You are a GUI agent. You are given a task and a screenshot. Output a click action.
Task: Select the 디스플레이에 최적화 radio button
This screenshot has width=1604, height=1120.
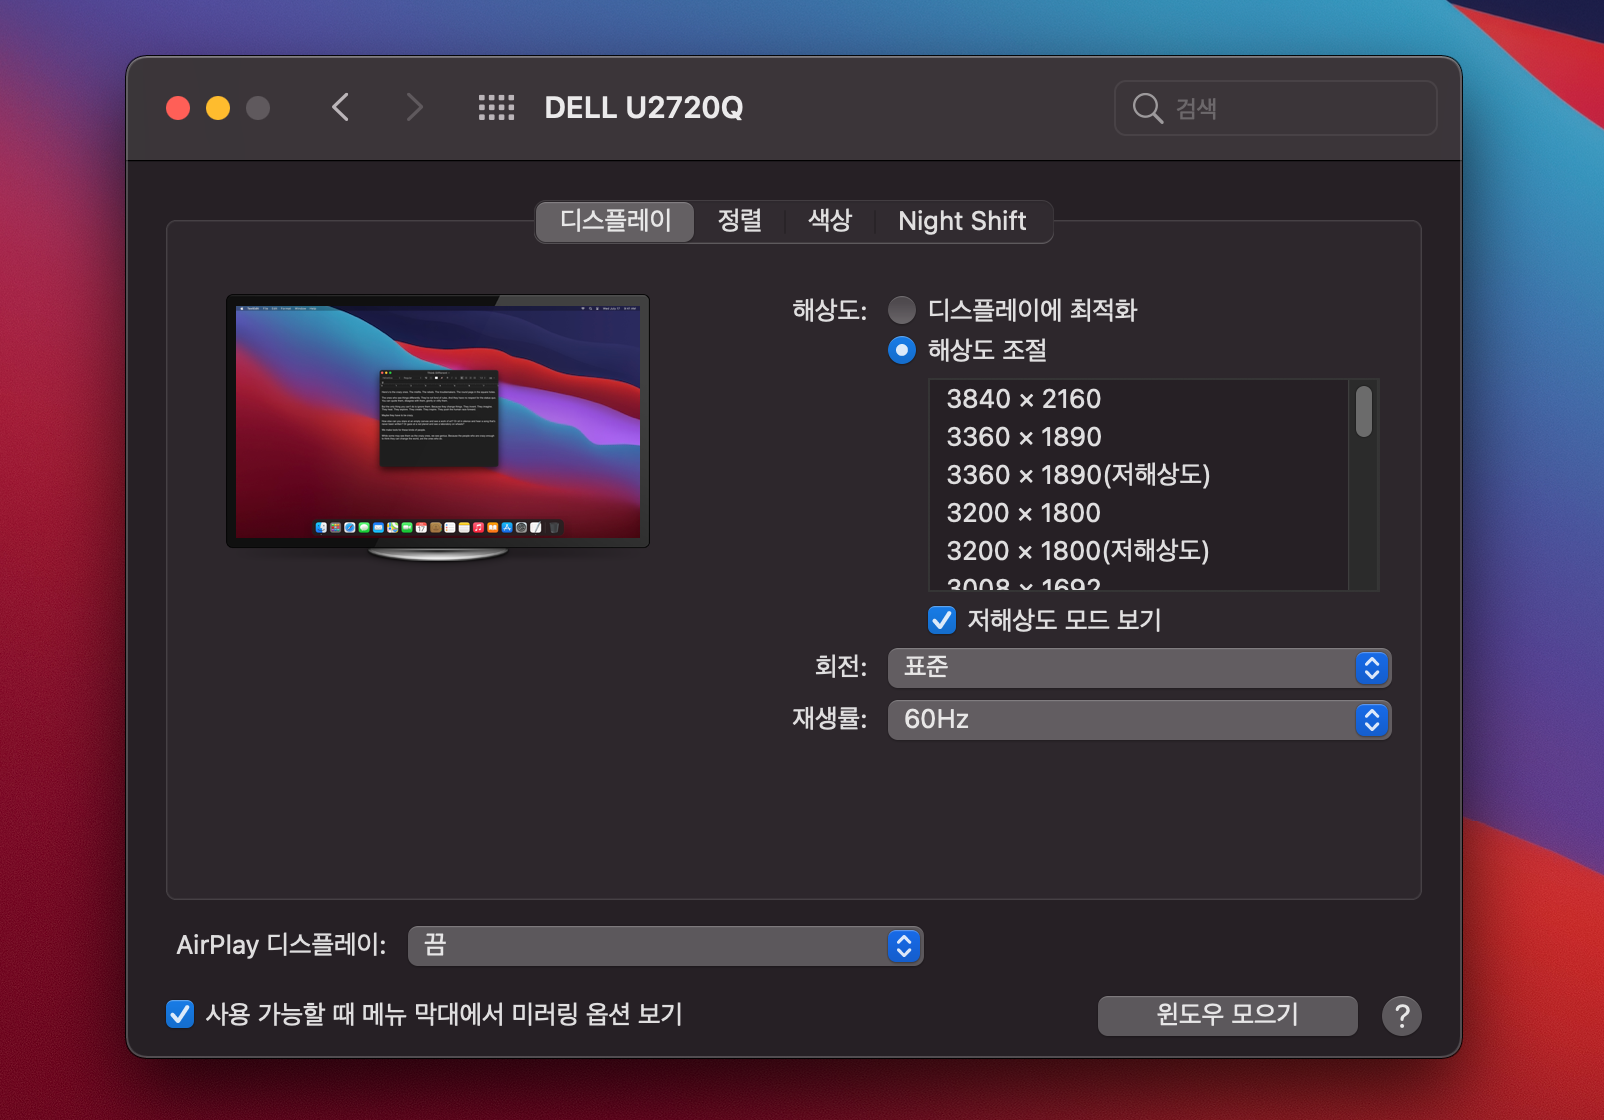point(902,310)
